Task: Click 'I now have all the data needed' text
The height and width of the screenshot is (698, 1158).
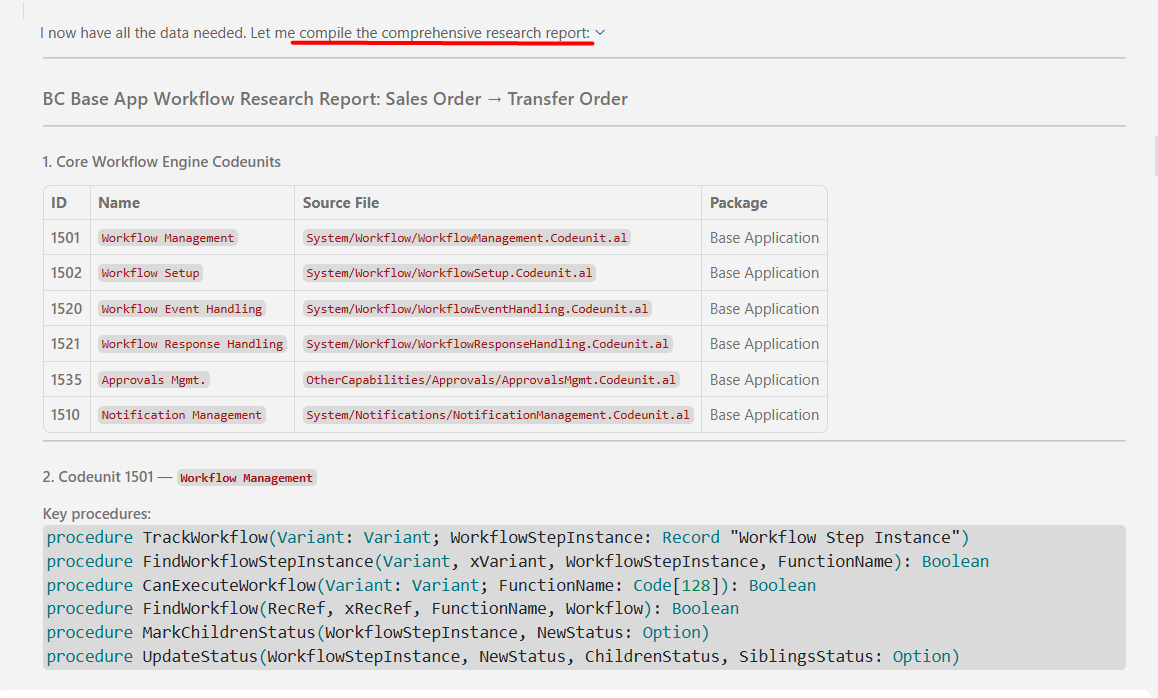Action: [143, 32]
